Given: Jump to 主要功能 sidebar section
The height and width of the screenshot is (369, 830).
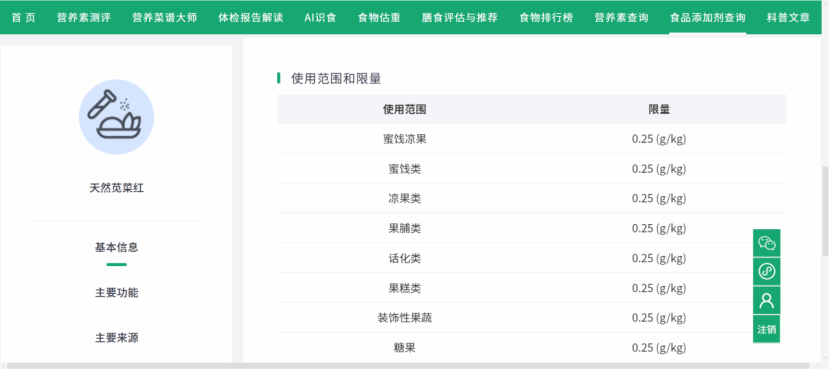Looking at the screenshot, I should coord(116,293).
